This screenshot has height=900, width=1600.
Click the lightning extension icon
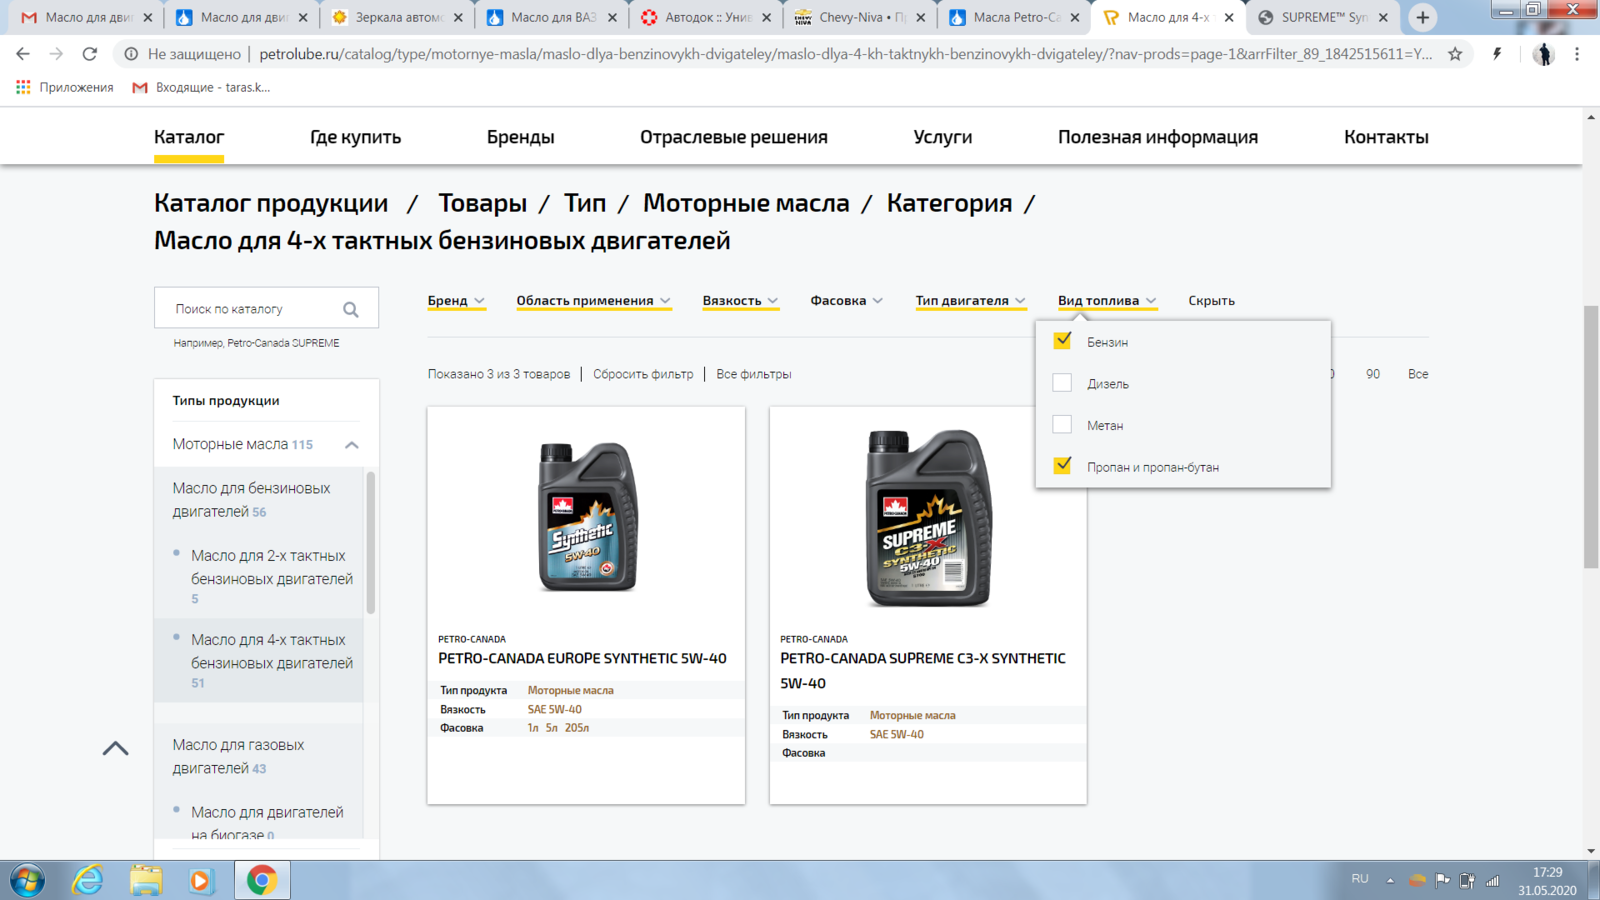[1497, 54]
